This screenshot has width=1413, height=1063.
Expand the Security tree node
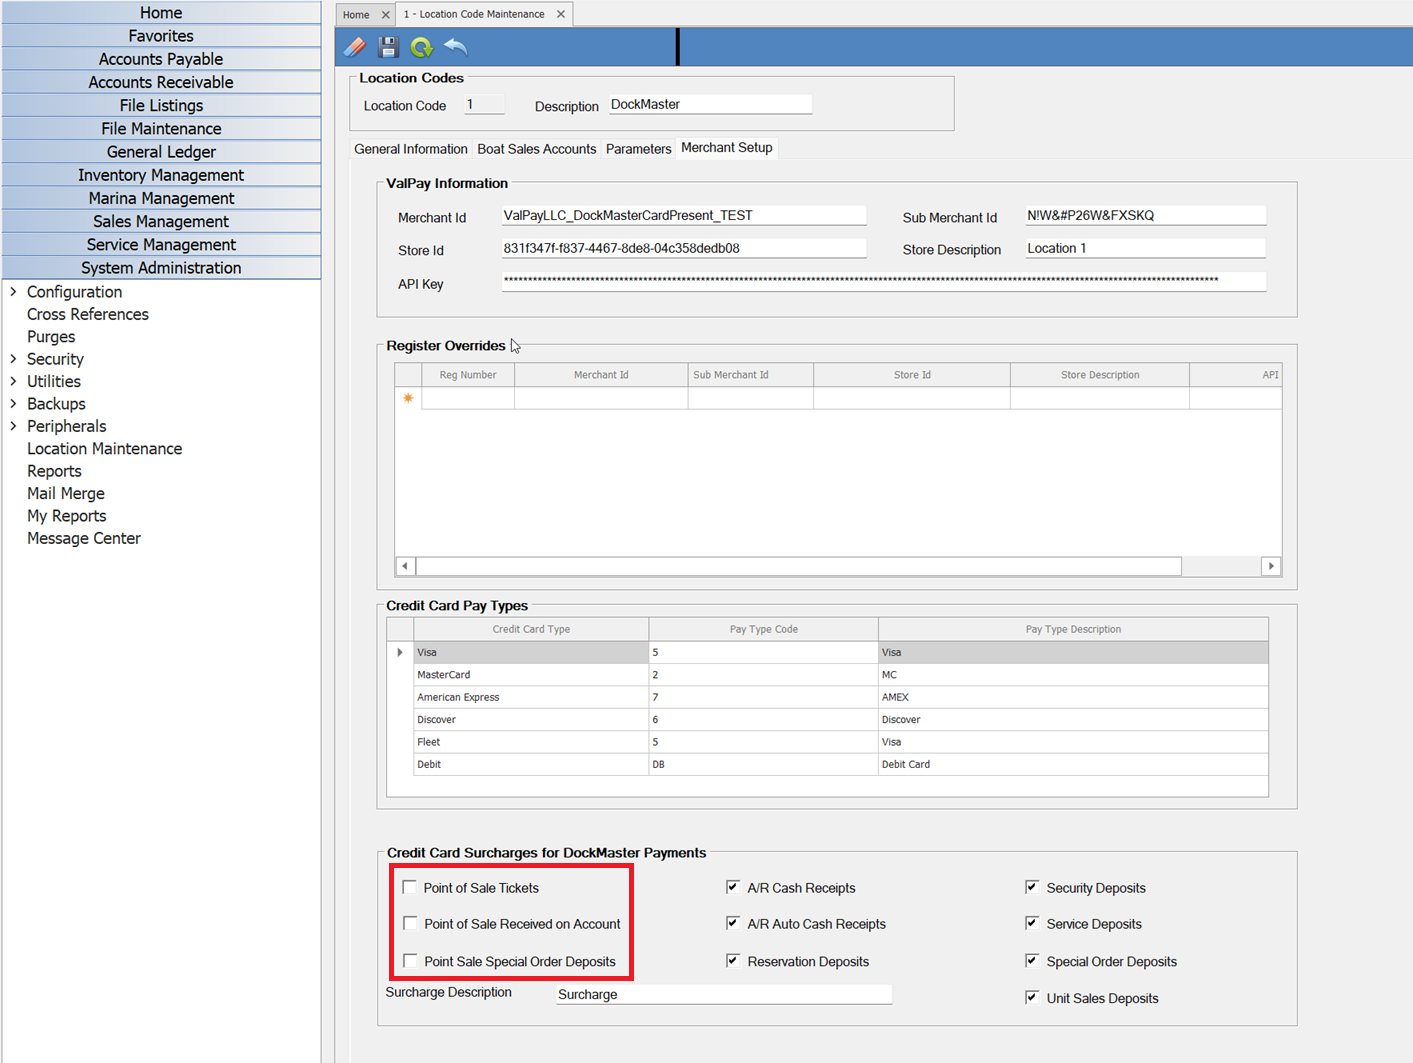point(13,359)
